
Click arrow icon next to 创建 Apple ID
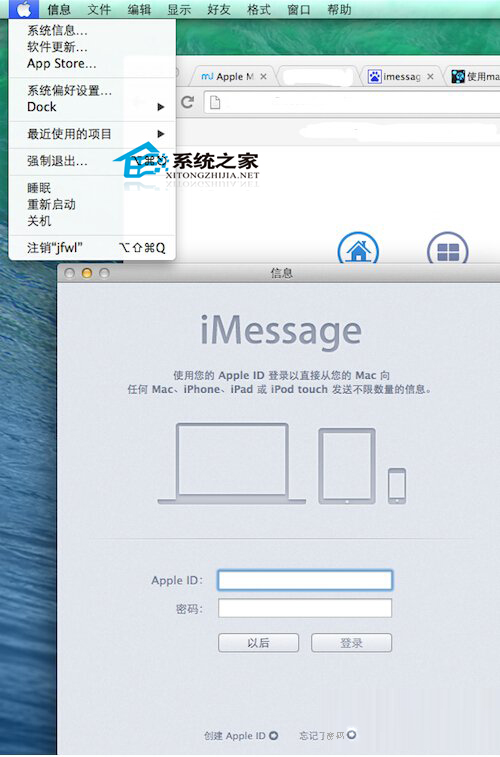tap(274, 735)
